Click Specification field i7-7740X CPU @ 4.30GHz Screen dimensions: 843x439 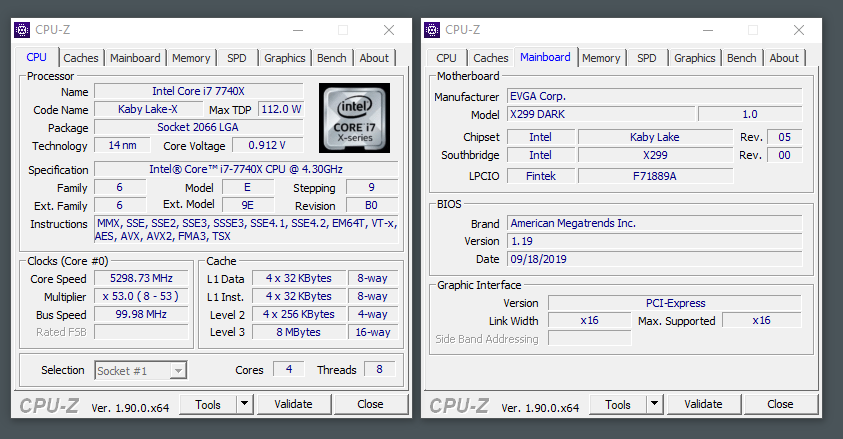pyautogui.click(x=246, y=169)
